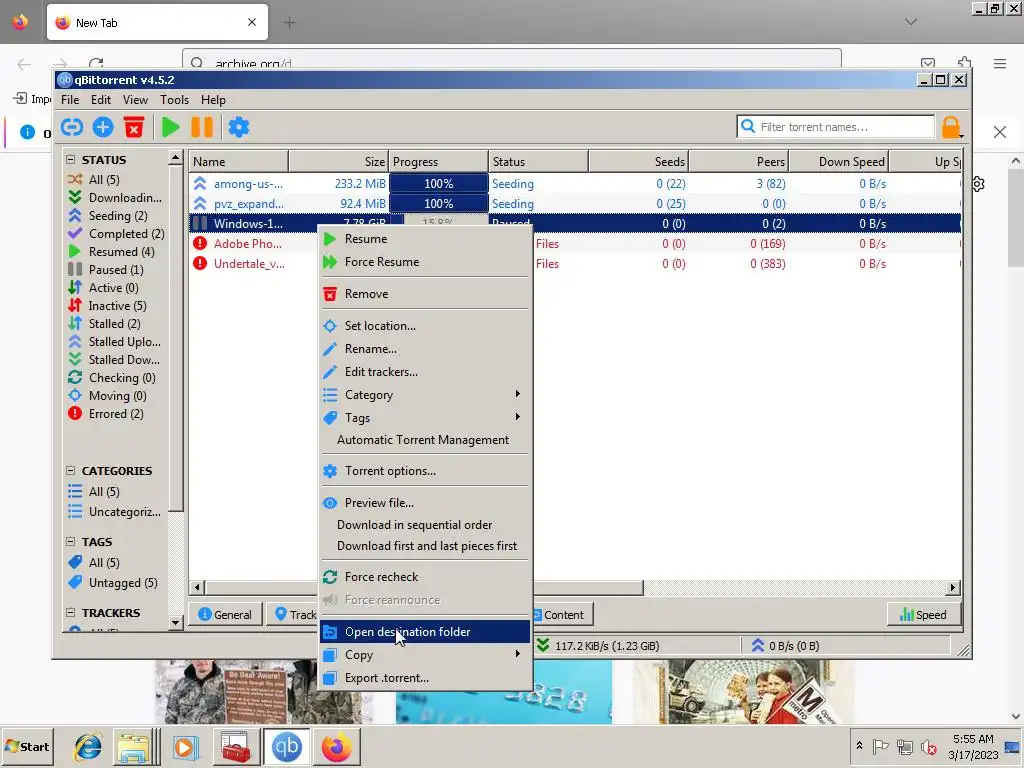Select the Downloading status filter
Viewport: 1024px width, 768px height.
[115, 197]
